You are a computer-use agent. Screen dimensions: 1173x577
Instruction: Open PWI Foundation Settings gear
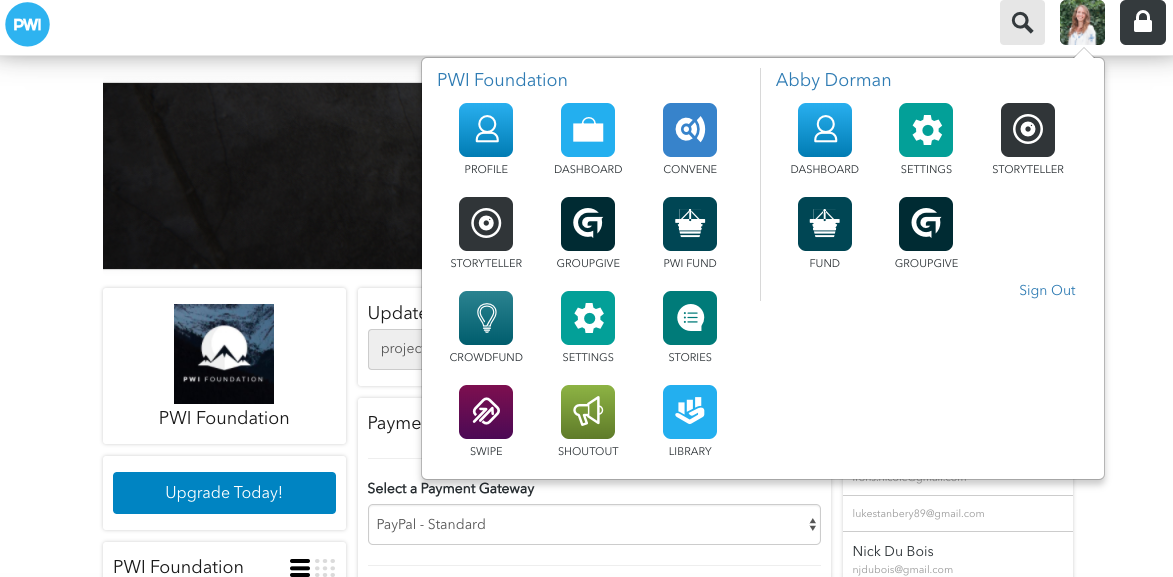588,318
